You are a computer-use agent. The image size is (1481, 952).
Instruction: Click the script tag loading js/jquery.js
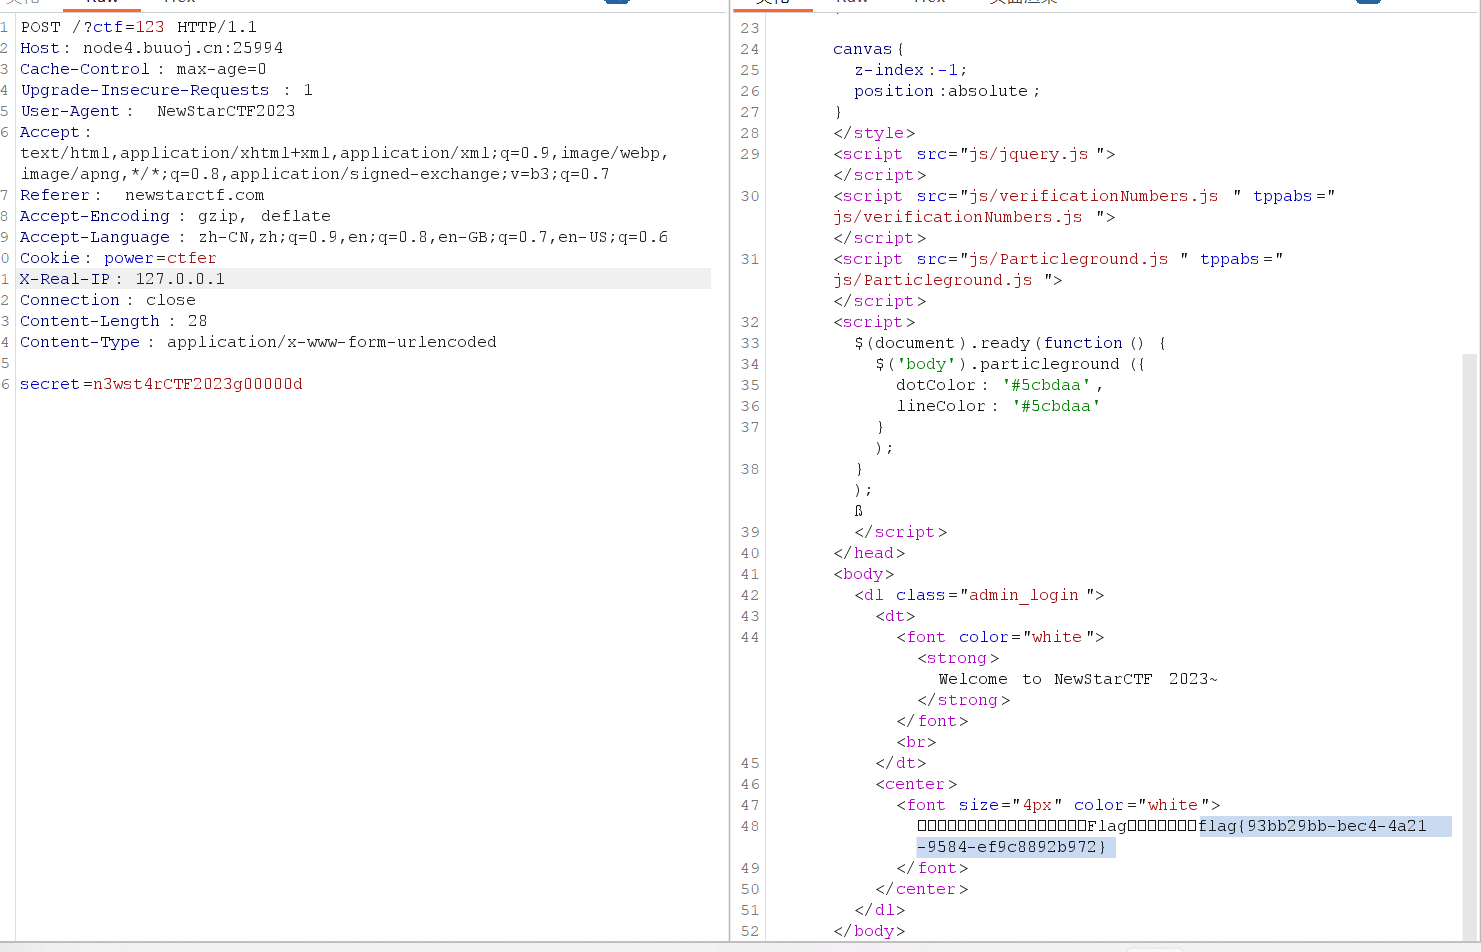(x=974, y=154)
